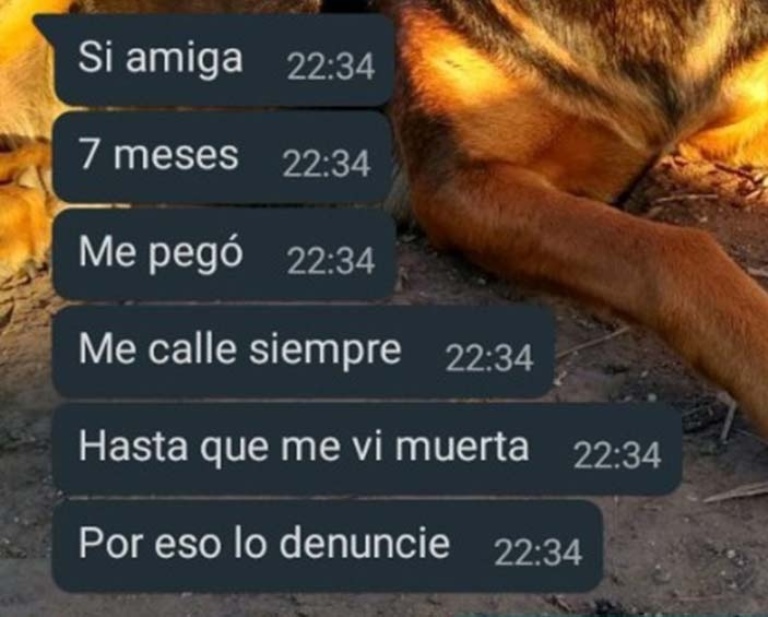Click the word "amiga" in the first bubble

click(x=184, y=60)
